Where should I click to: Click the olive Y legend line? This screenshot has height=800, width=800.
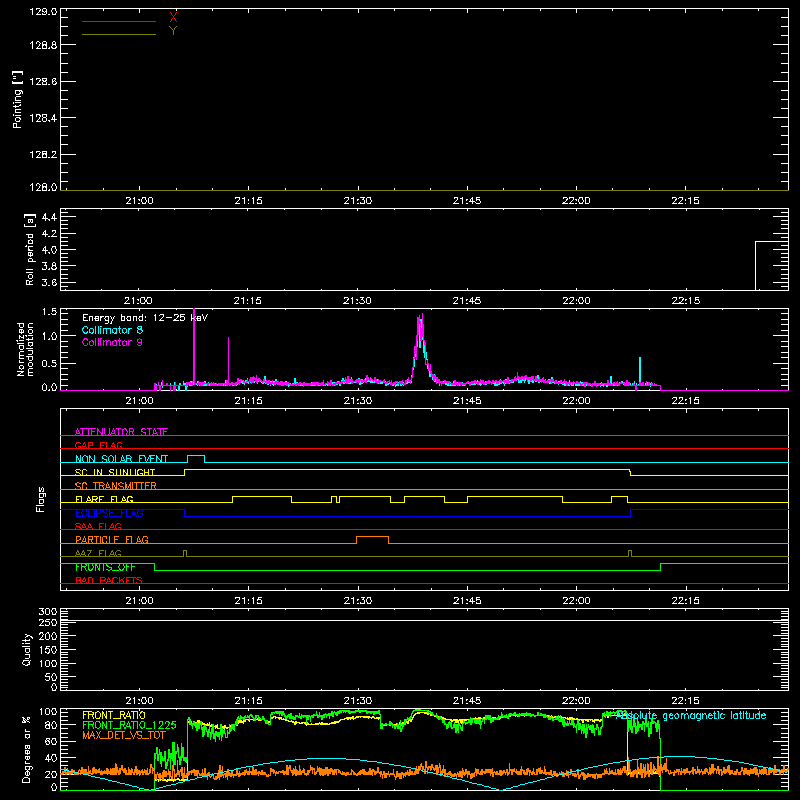[x=119, y=34]
